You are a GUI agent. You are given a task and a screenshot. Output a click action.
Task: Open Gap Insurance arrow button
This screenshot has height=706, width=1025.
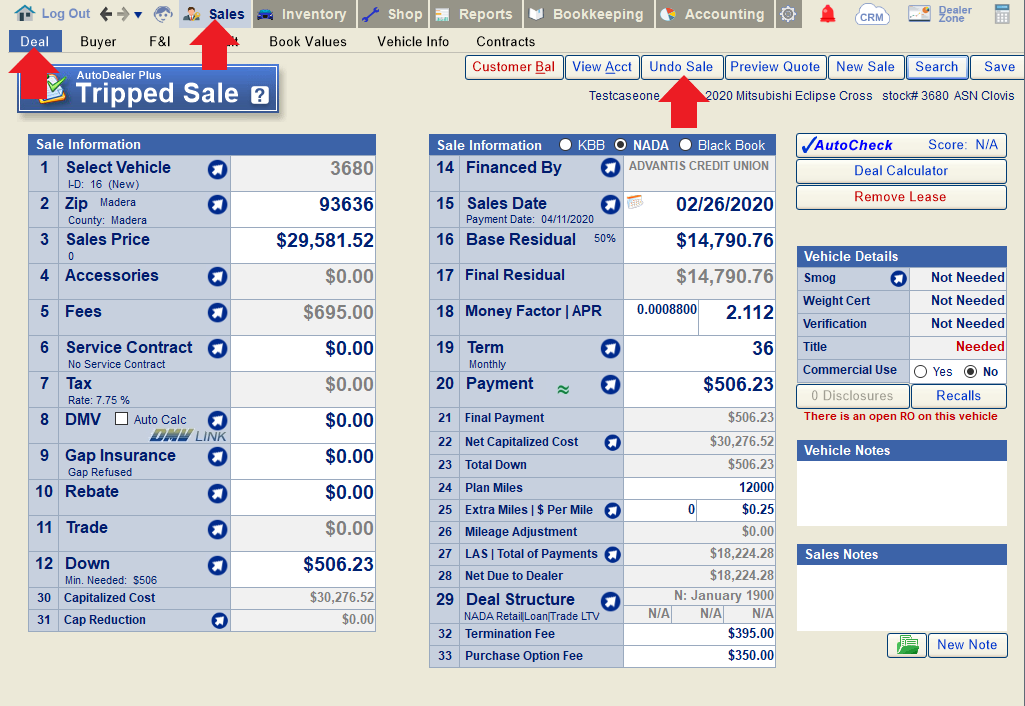[217, 457]
